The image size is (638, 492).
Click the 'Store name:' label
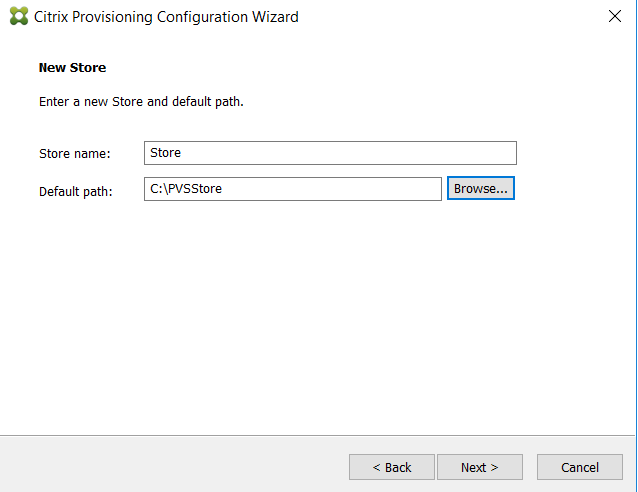point(74,154)
